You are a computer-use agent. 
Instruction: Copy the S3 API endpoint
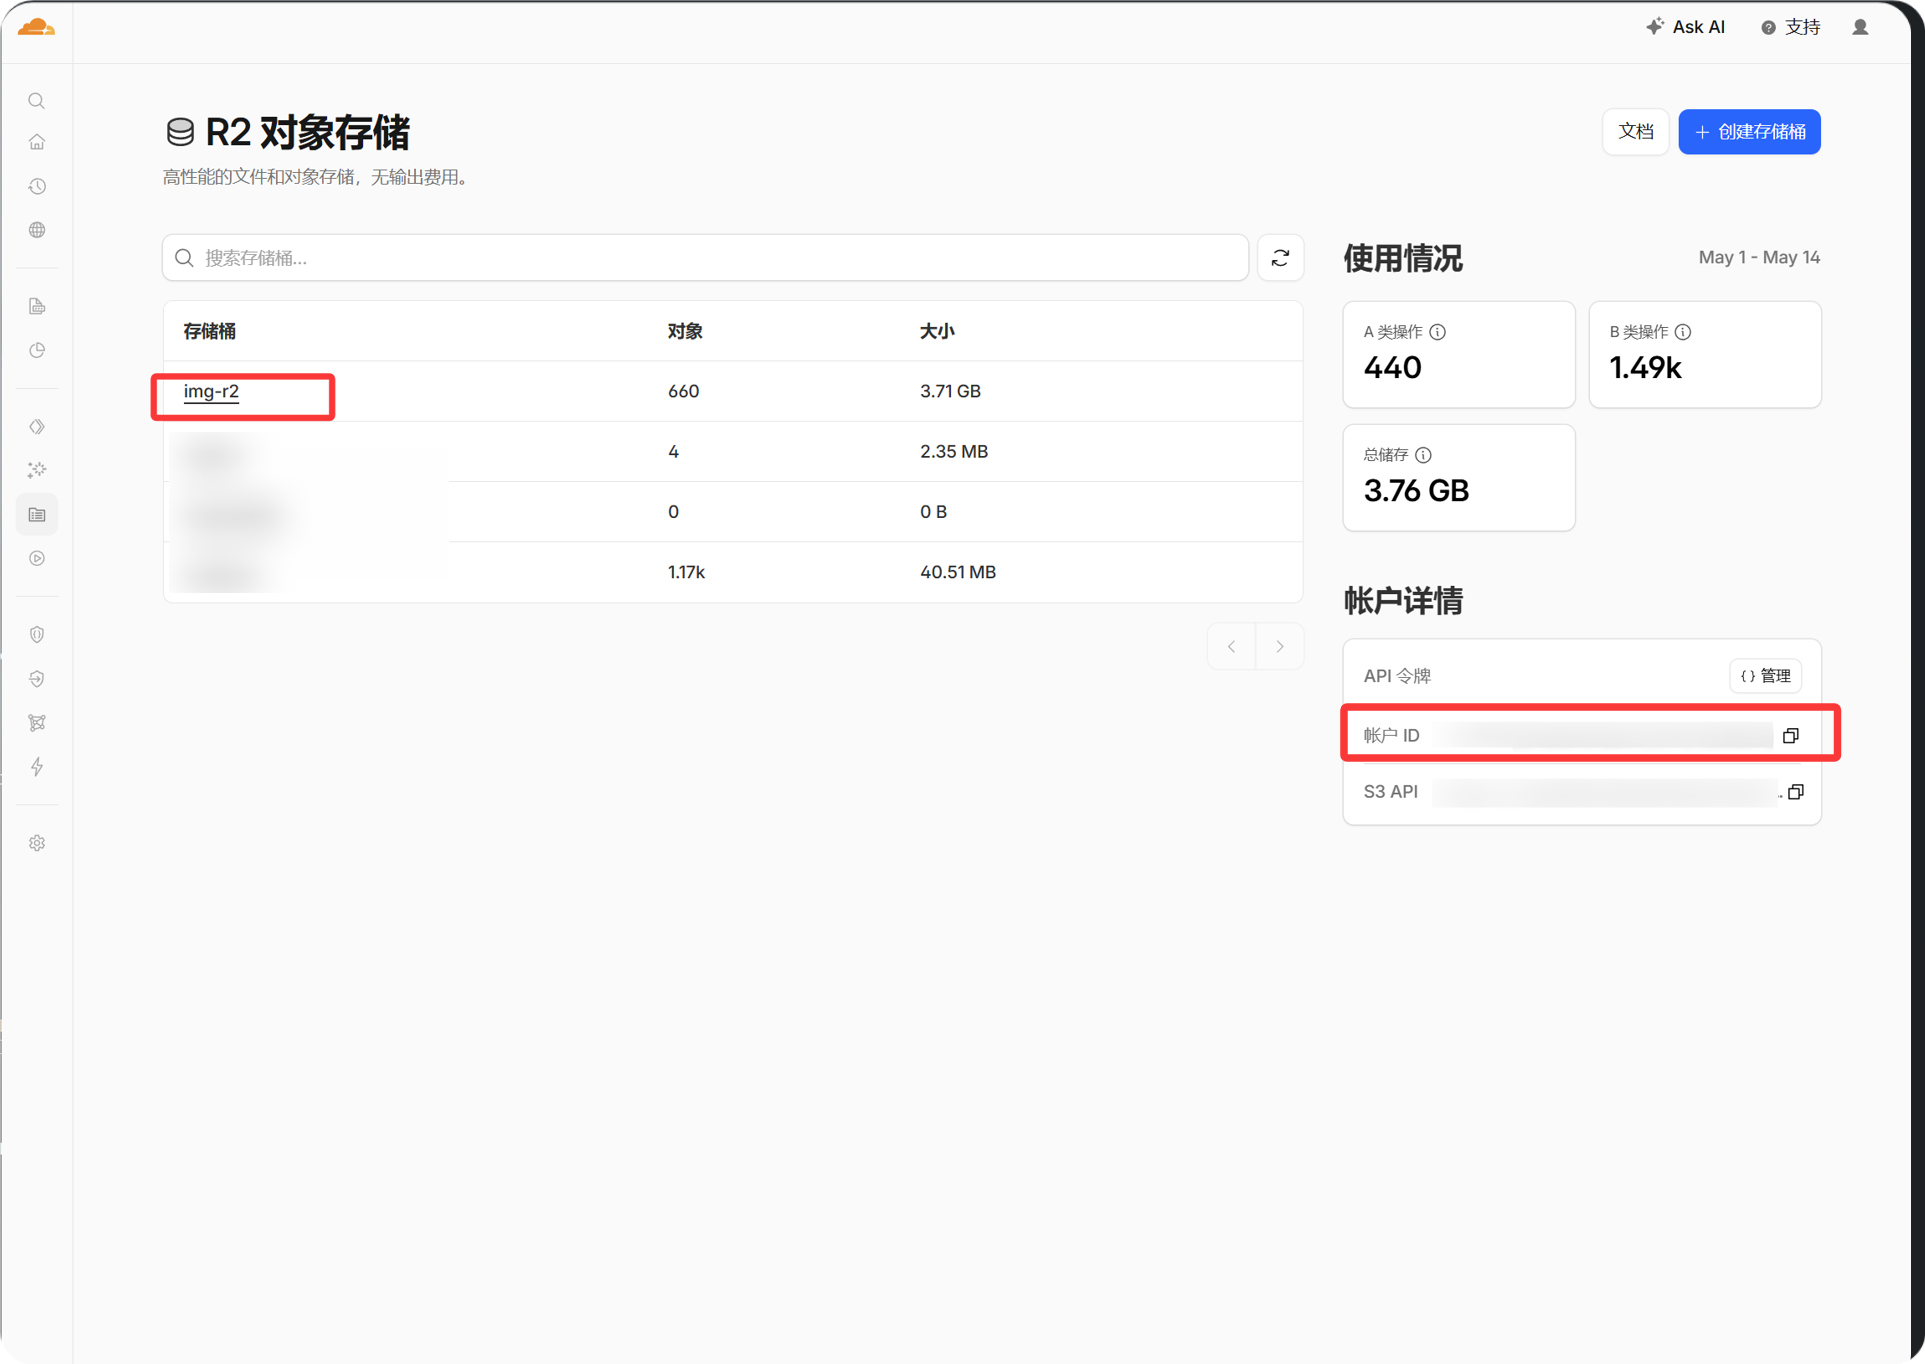(x=1796, y=792)
